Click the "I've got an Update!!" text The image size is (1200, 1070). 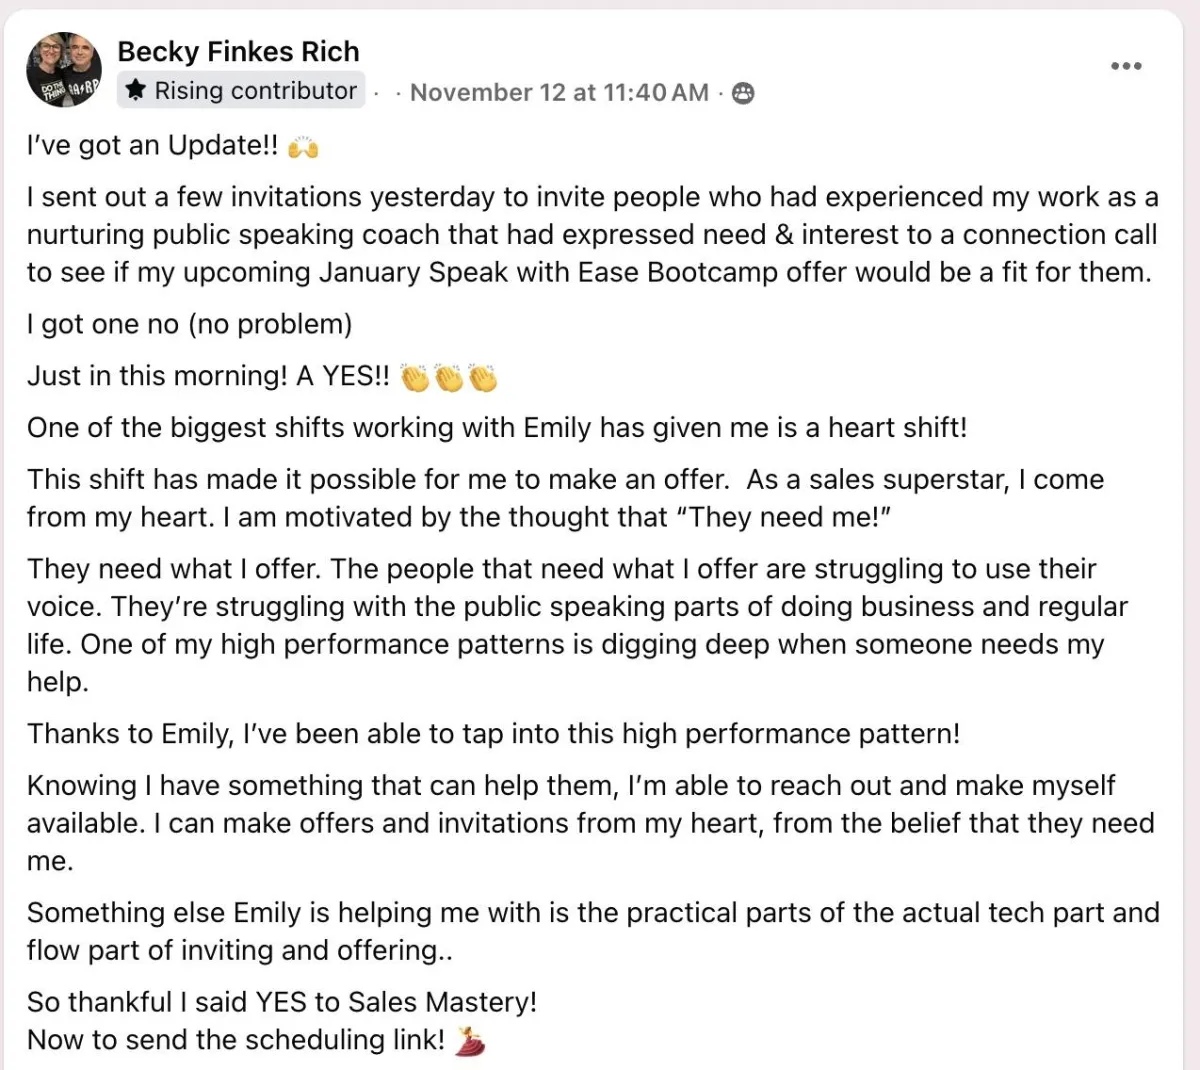click(153, 146)
